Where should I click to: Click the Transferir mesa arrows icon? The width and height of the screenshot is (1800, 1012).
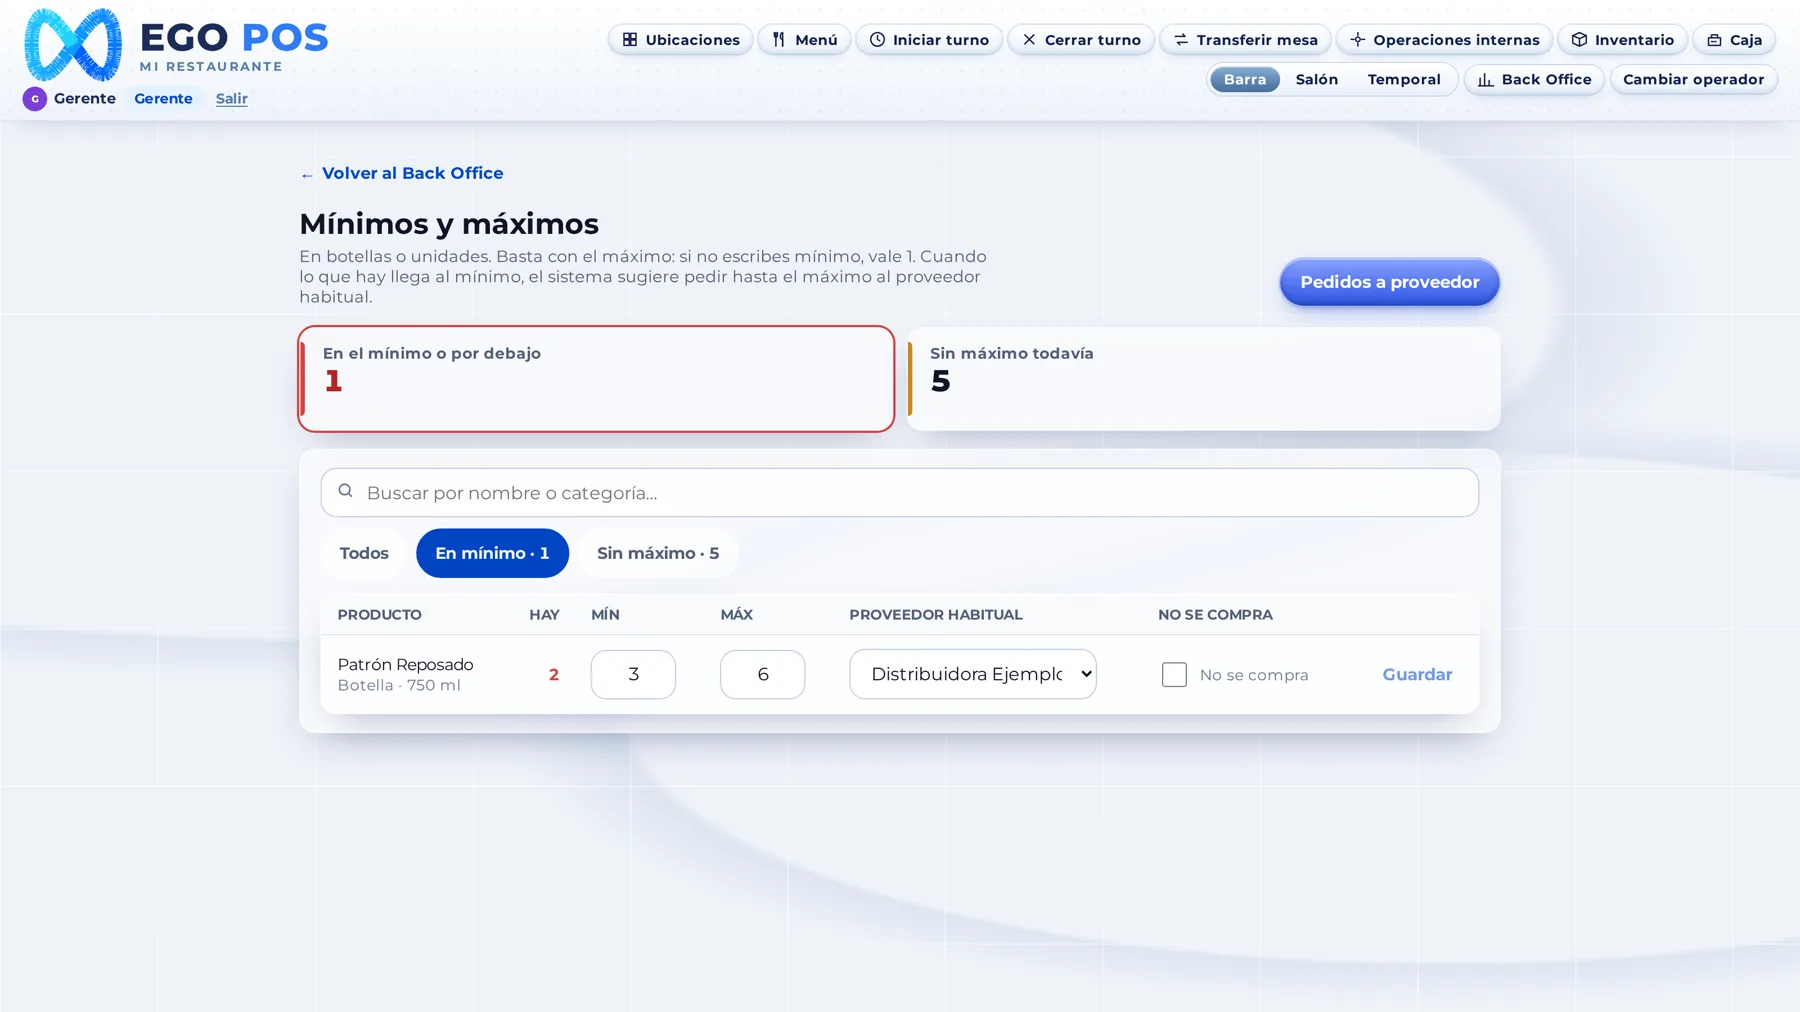pyautogui.click(x=1181, y=40)
